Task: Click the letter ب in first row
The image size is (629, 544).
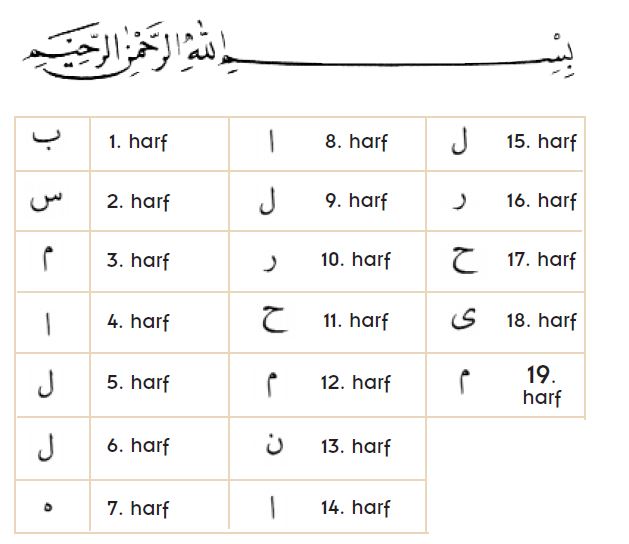Action: pos(47,139)
